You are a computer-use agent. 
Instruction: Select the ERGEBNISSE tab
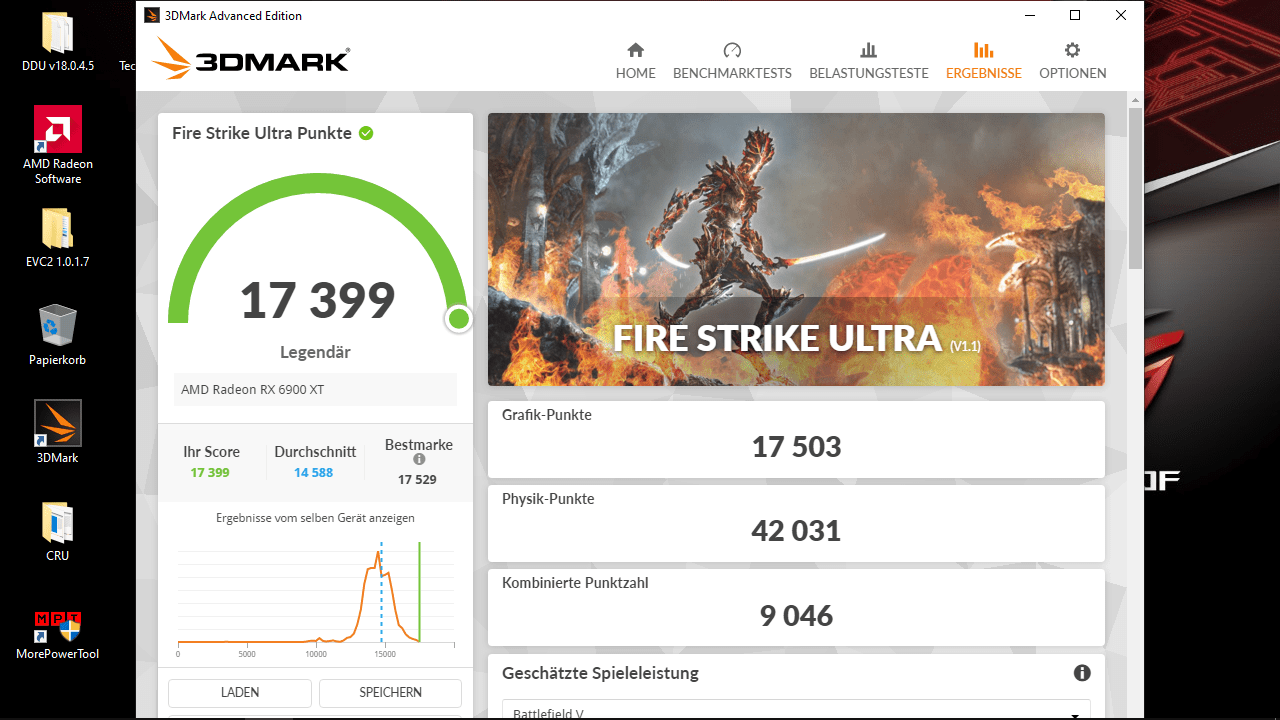click(x=983, y=61)
